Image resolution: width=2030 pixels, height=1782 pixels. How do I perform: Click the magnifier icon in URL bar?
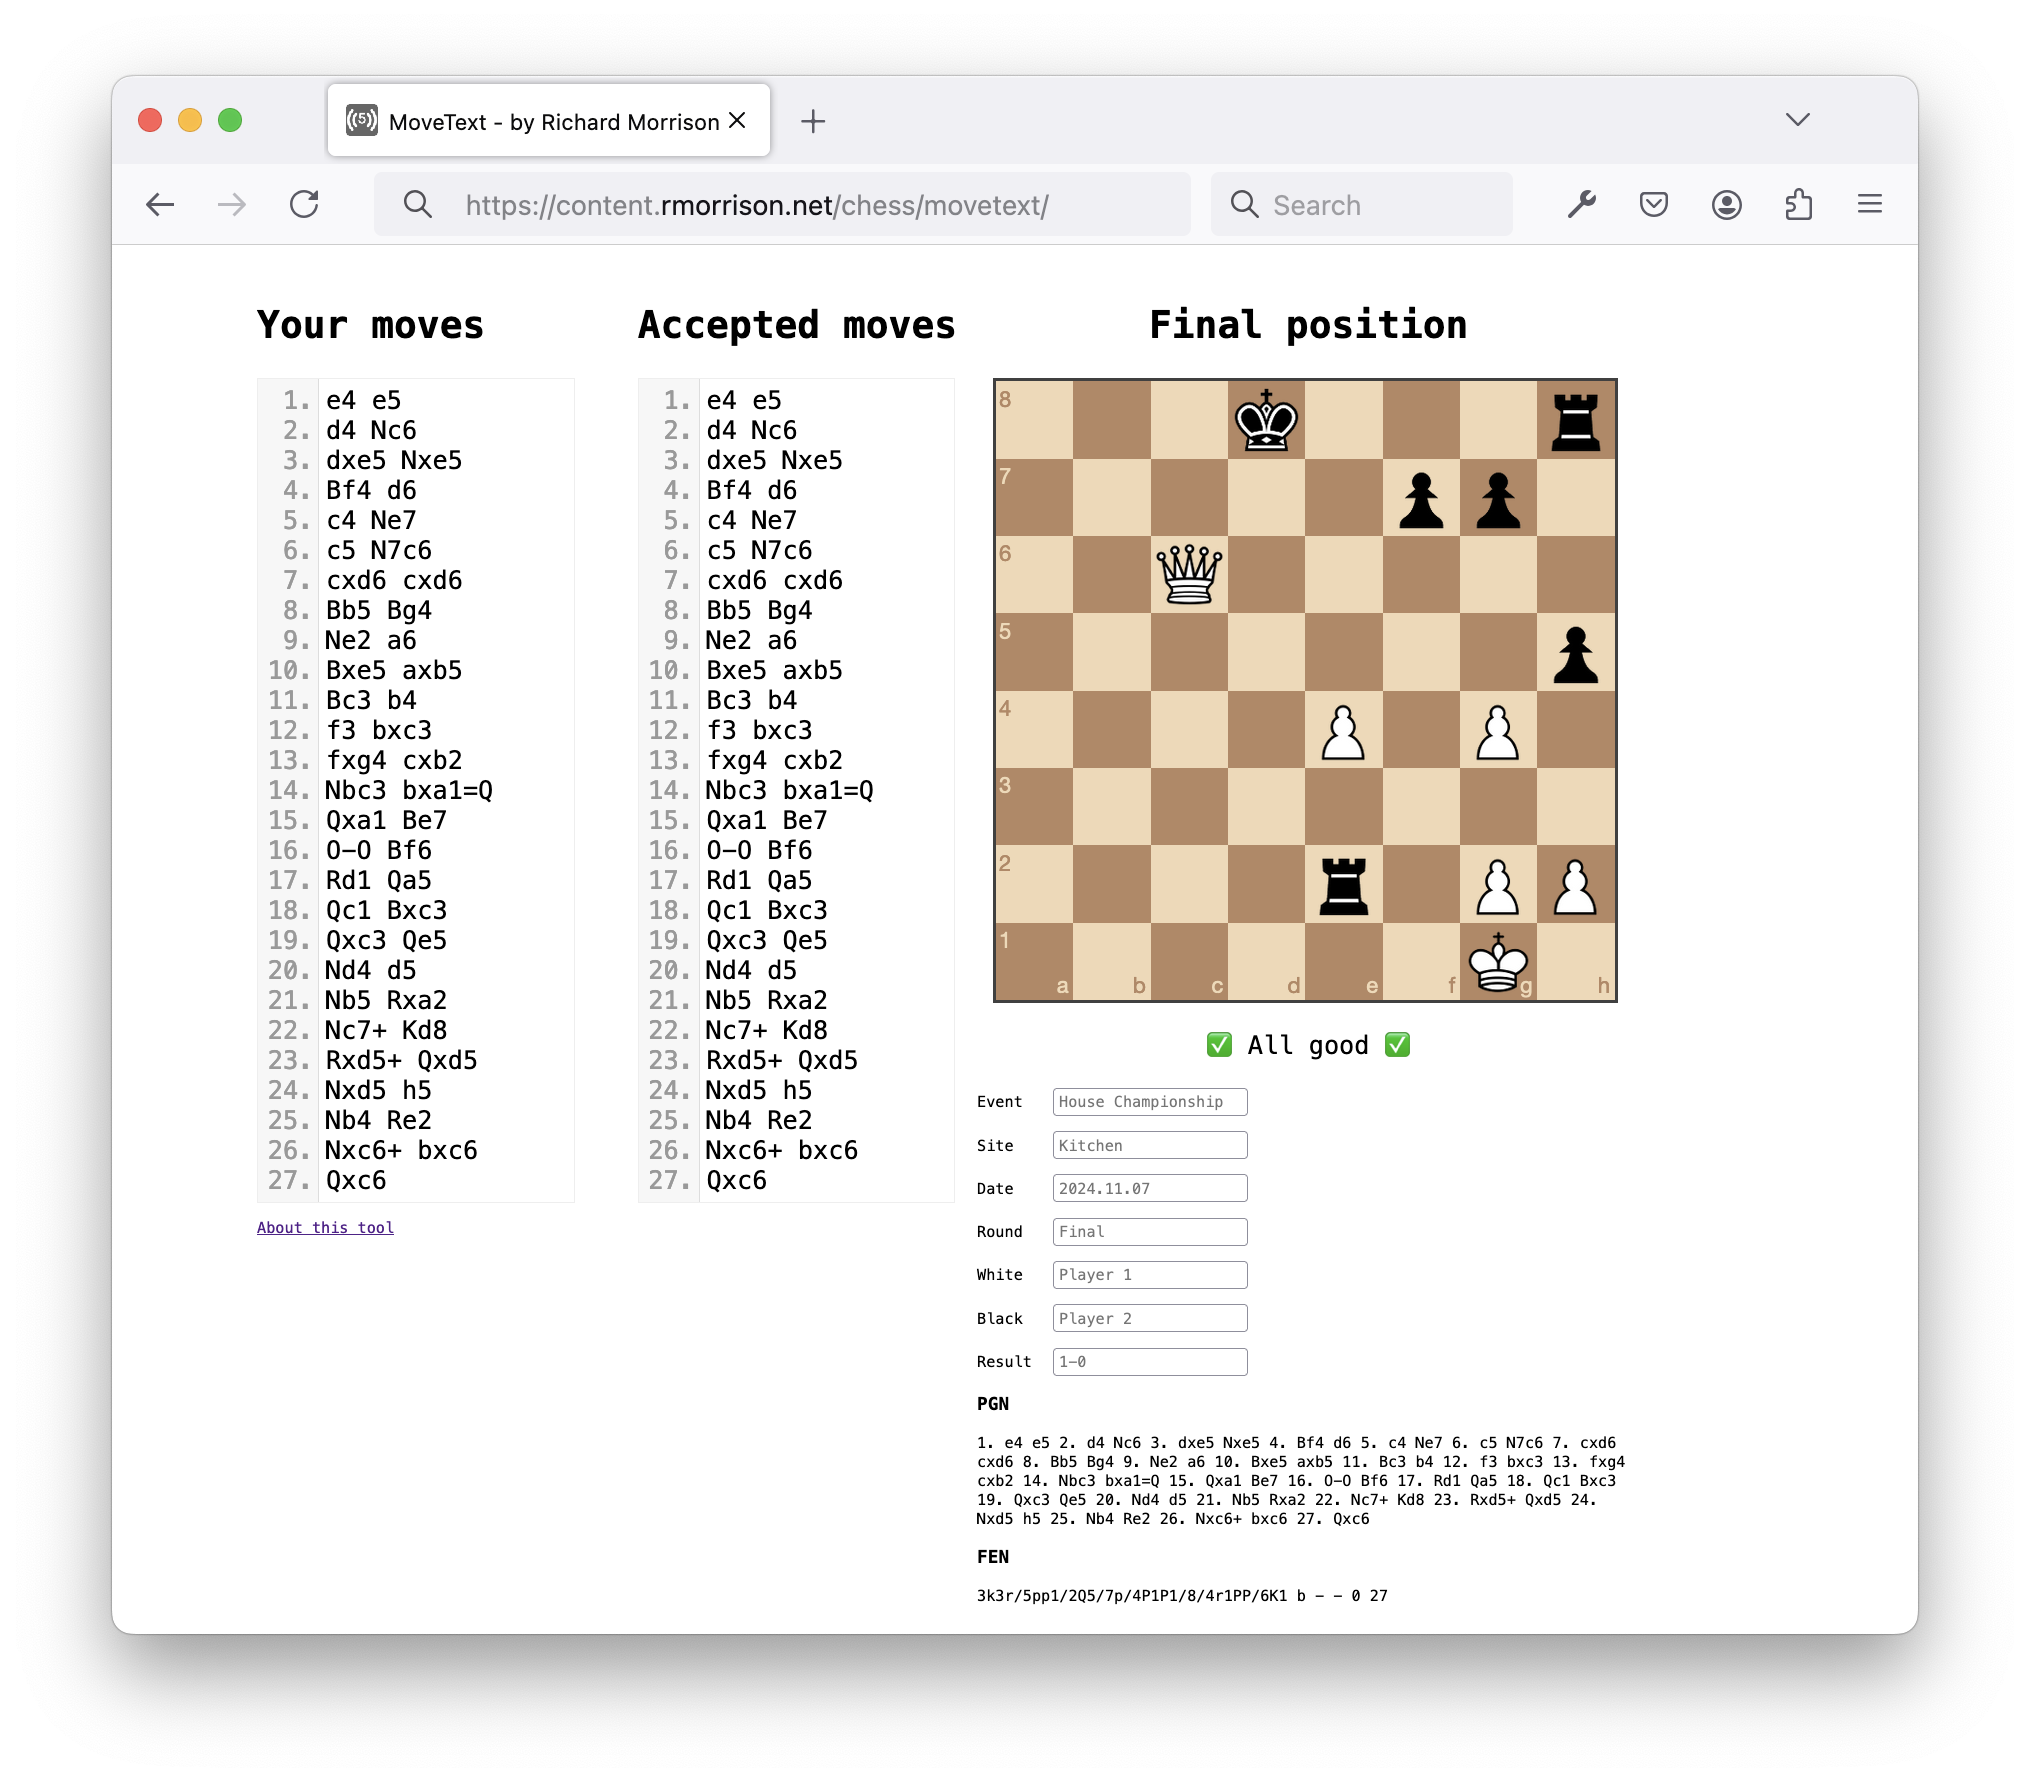click(418, 205)
